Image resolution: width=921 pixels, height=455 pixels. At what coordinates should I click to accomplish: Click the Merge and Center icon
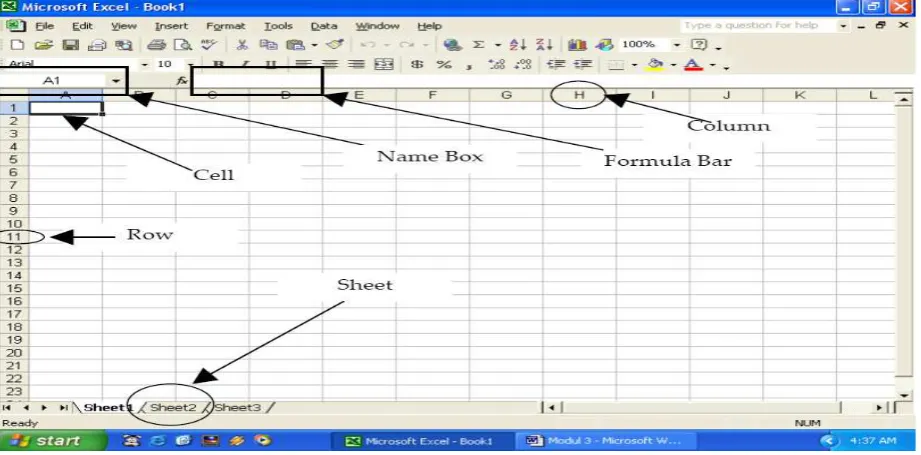(x=384, y=64)
